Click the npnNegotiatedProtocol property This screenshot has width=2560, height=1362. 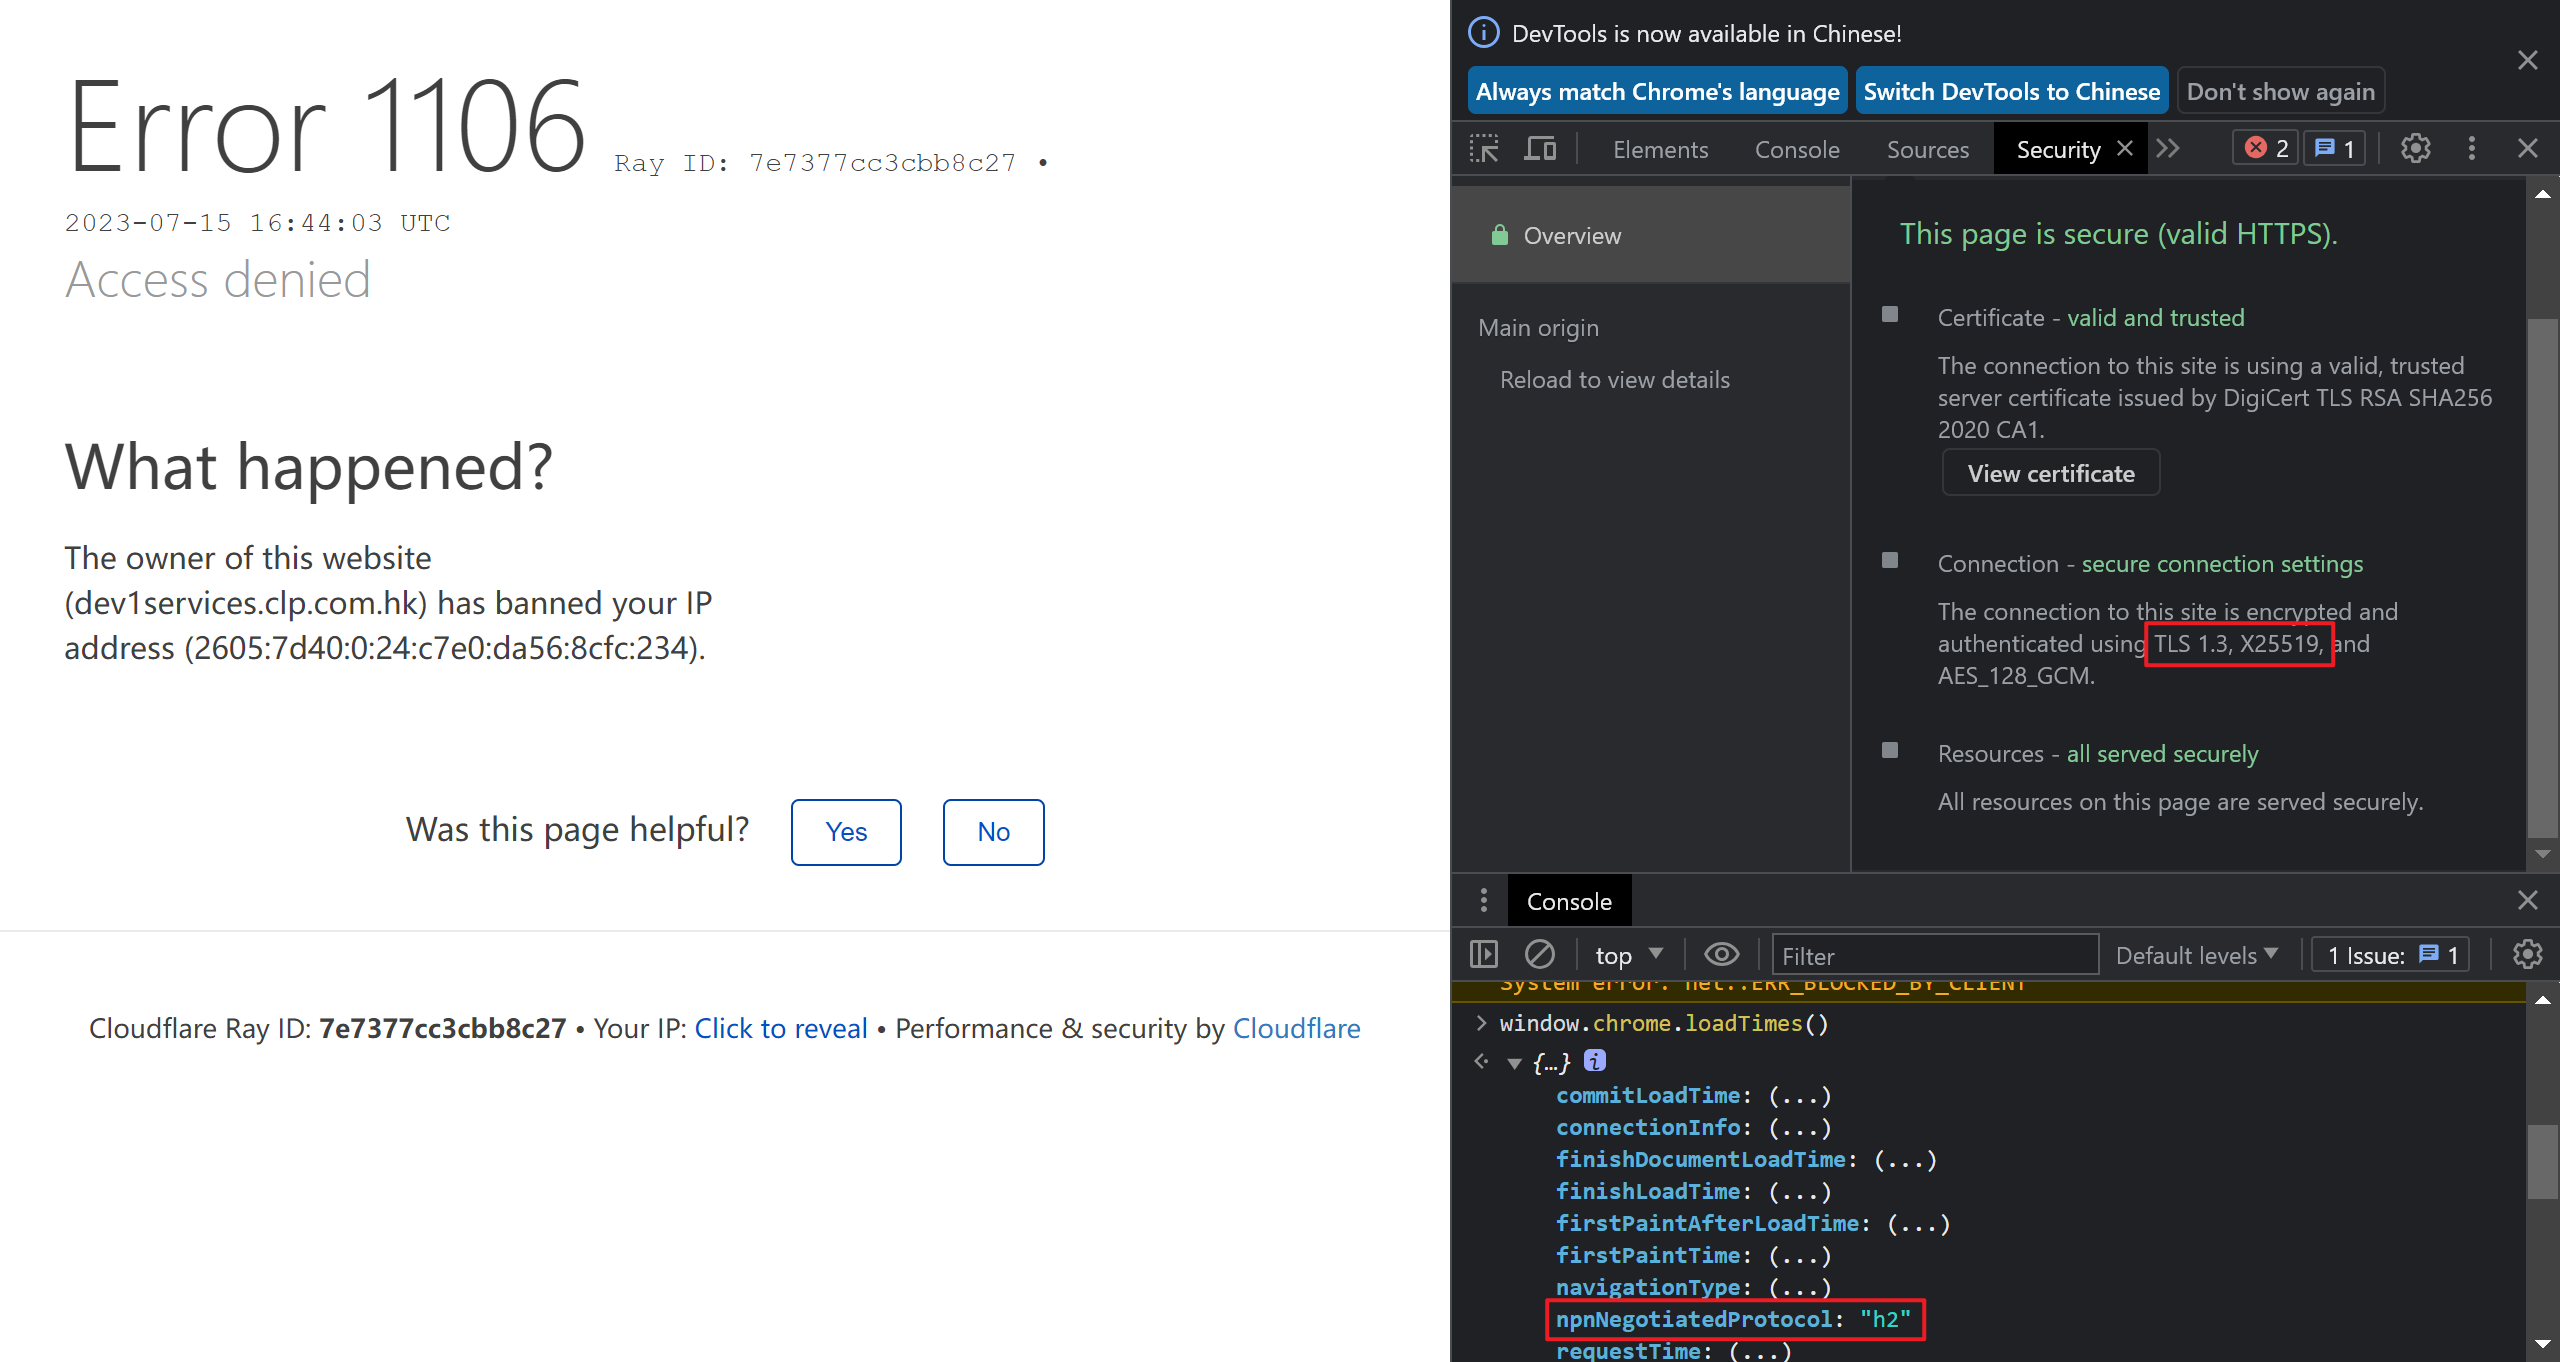pyautogui.click(x=1734, y=1319)
